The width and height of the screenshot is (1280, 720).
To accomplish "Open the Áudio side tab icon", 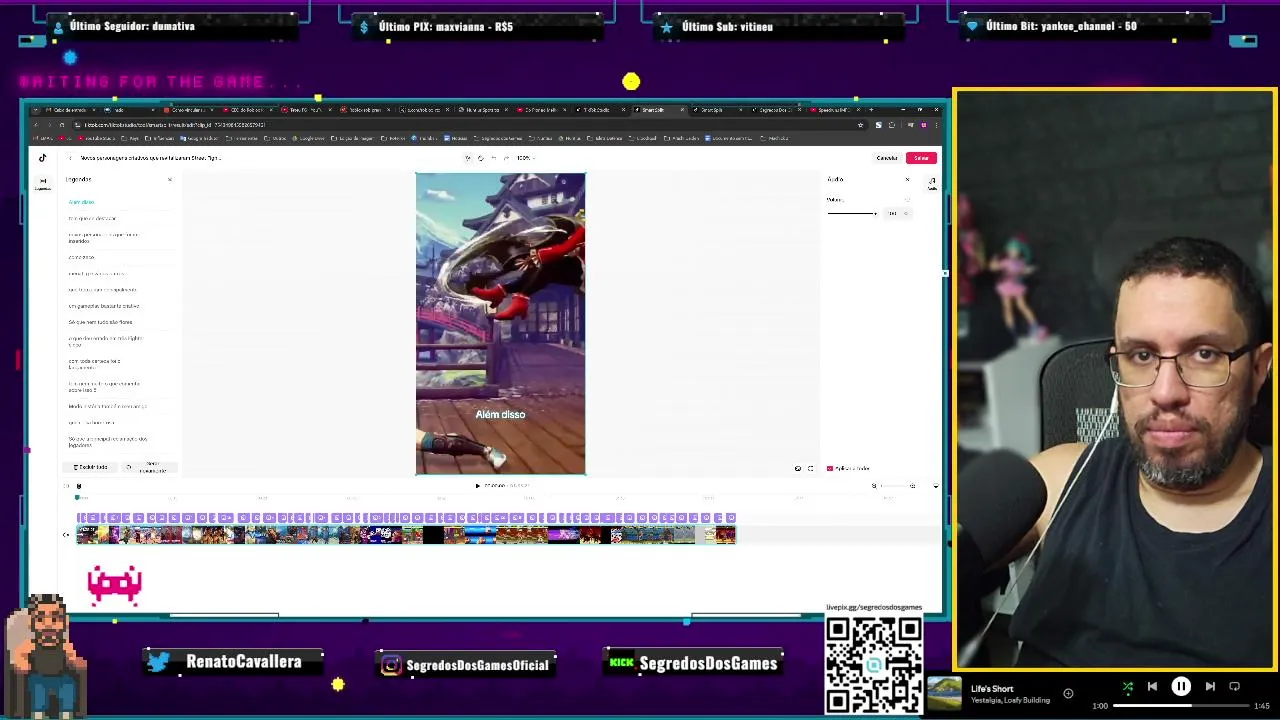I will 932,183.
